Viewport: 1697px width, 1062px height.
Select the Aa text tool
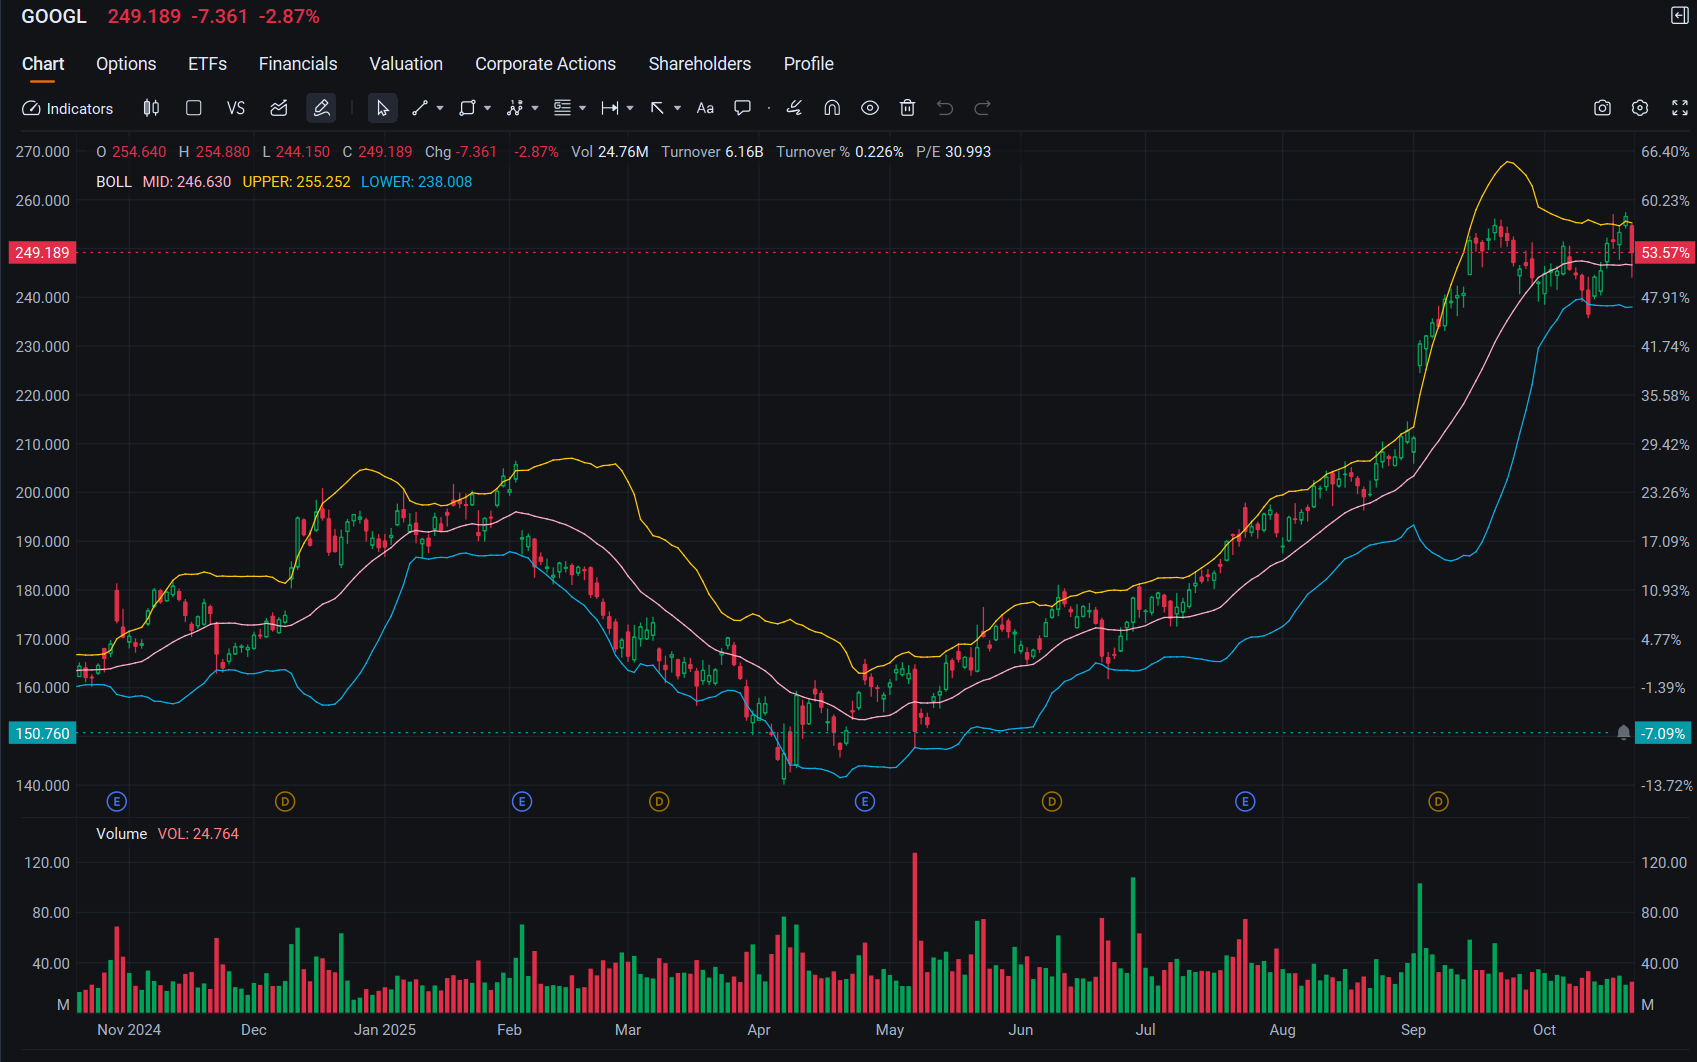(705, 108)
